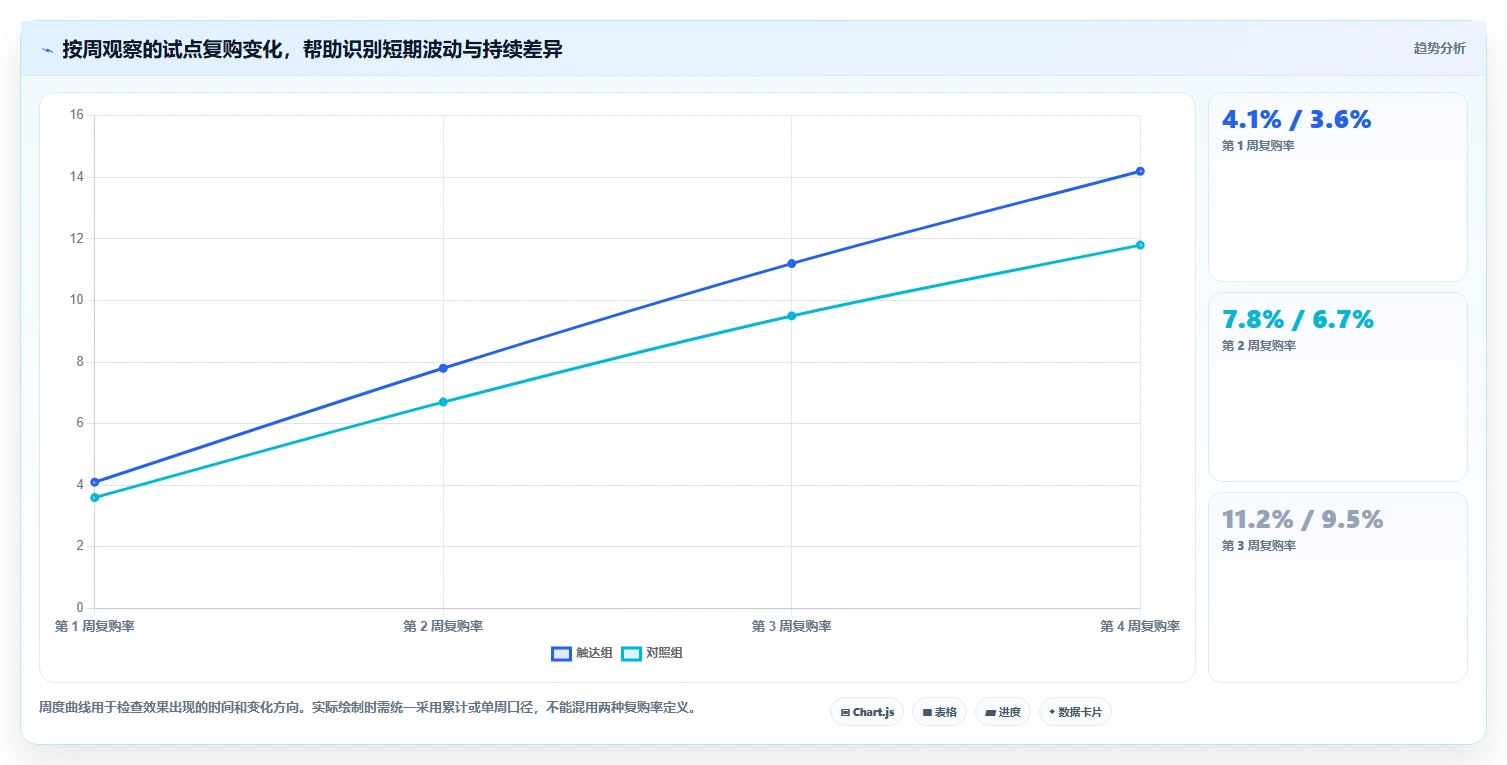Click the 对照组 cyan legend swatch
This screenshot has width=1507, height=765.
coord(631,653)
